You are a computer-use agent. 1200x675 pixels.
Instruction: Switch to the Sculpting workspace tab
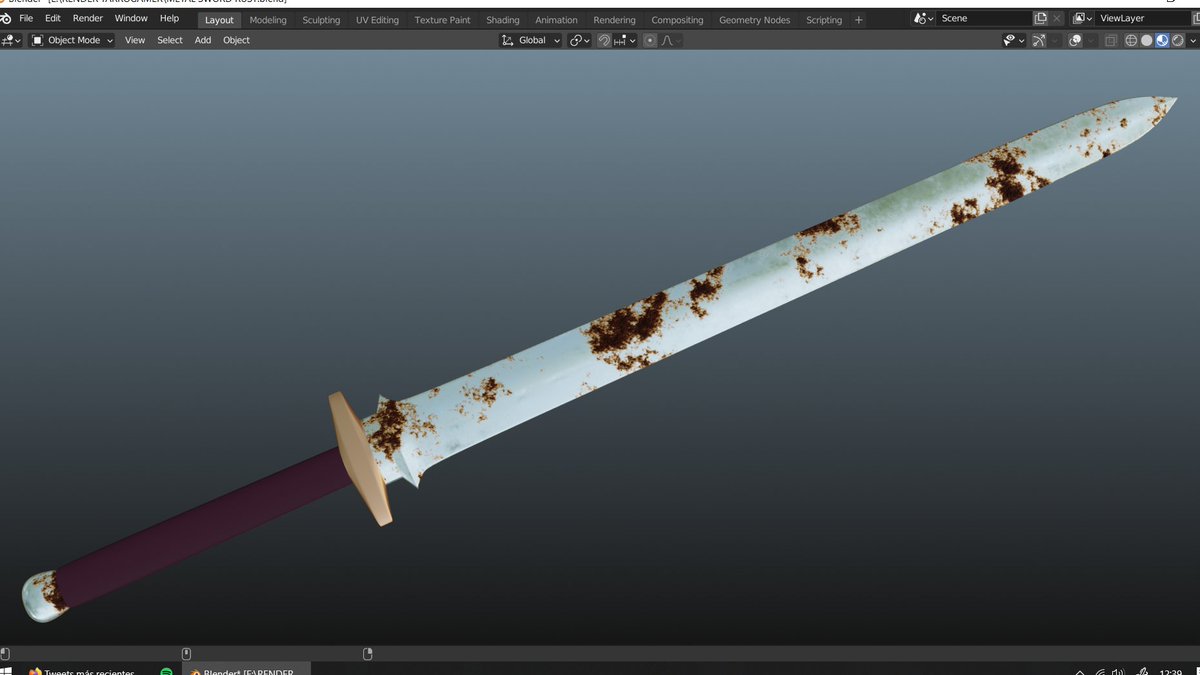pos(321,20)
